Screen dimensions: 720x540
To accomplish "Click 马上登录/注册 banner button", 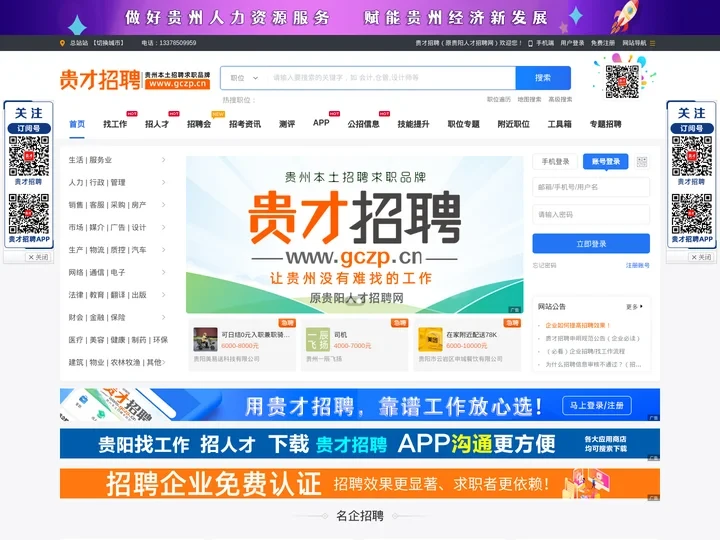I will pyautogui.click(x=596, y=405).
